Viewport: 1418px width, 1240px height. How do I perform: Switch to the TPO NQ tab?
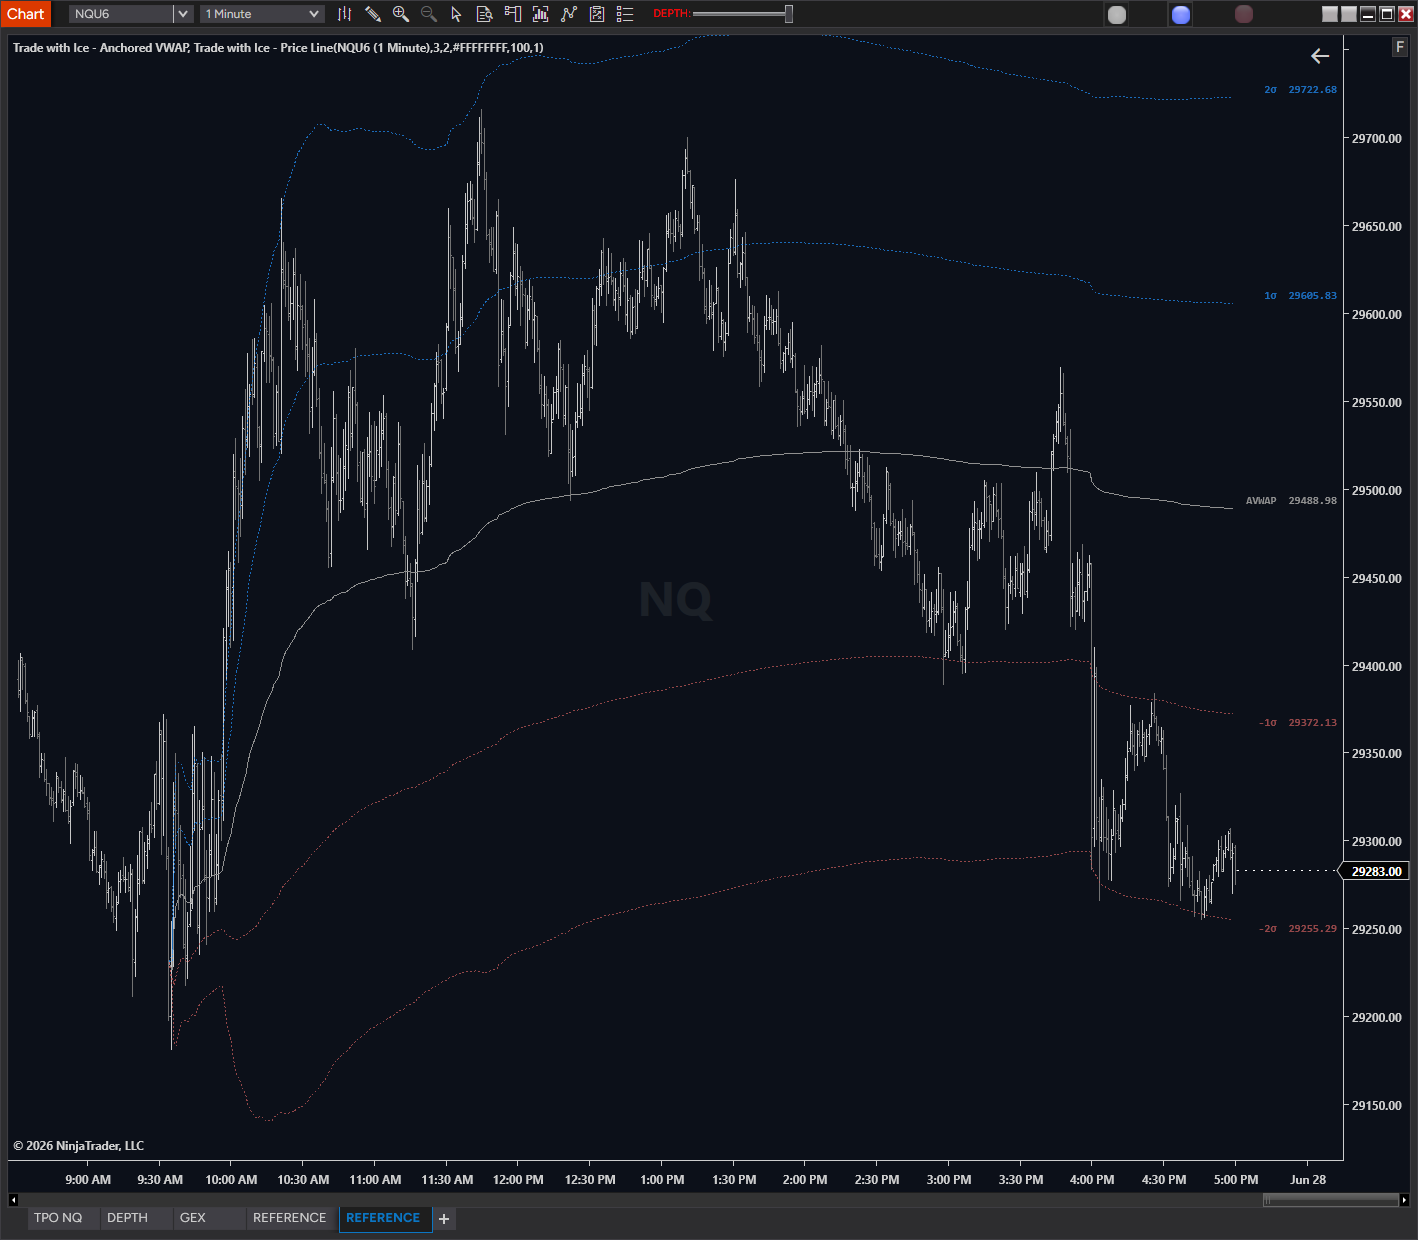(x=58, y=1218)
